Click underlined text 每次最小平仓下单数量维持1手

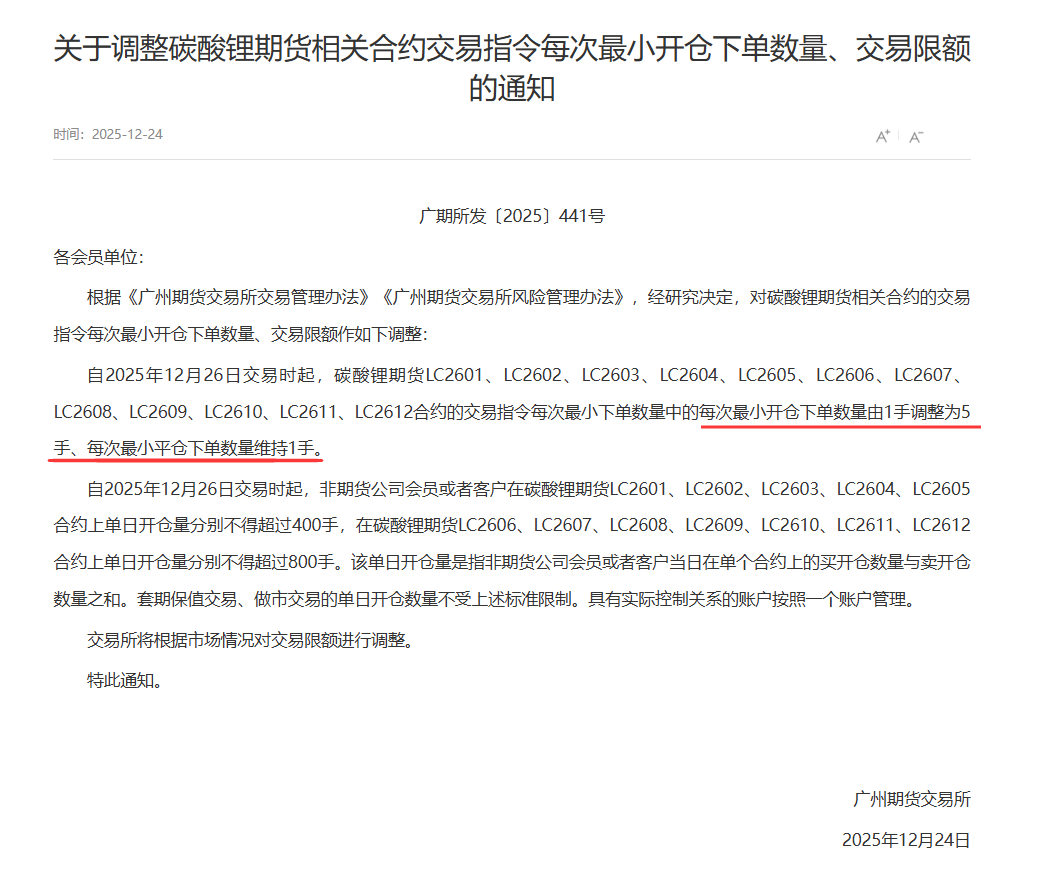click(x=201, y=448)
